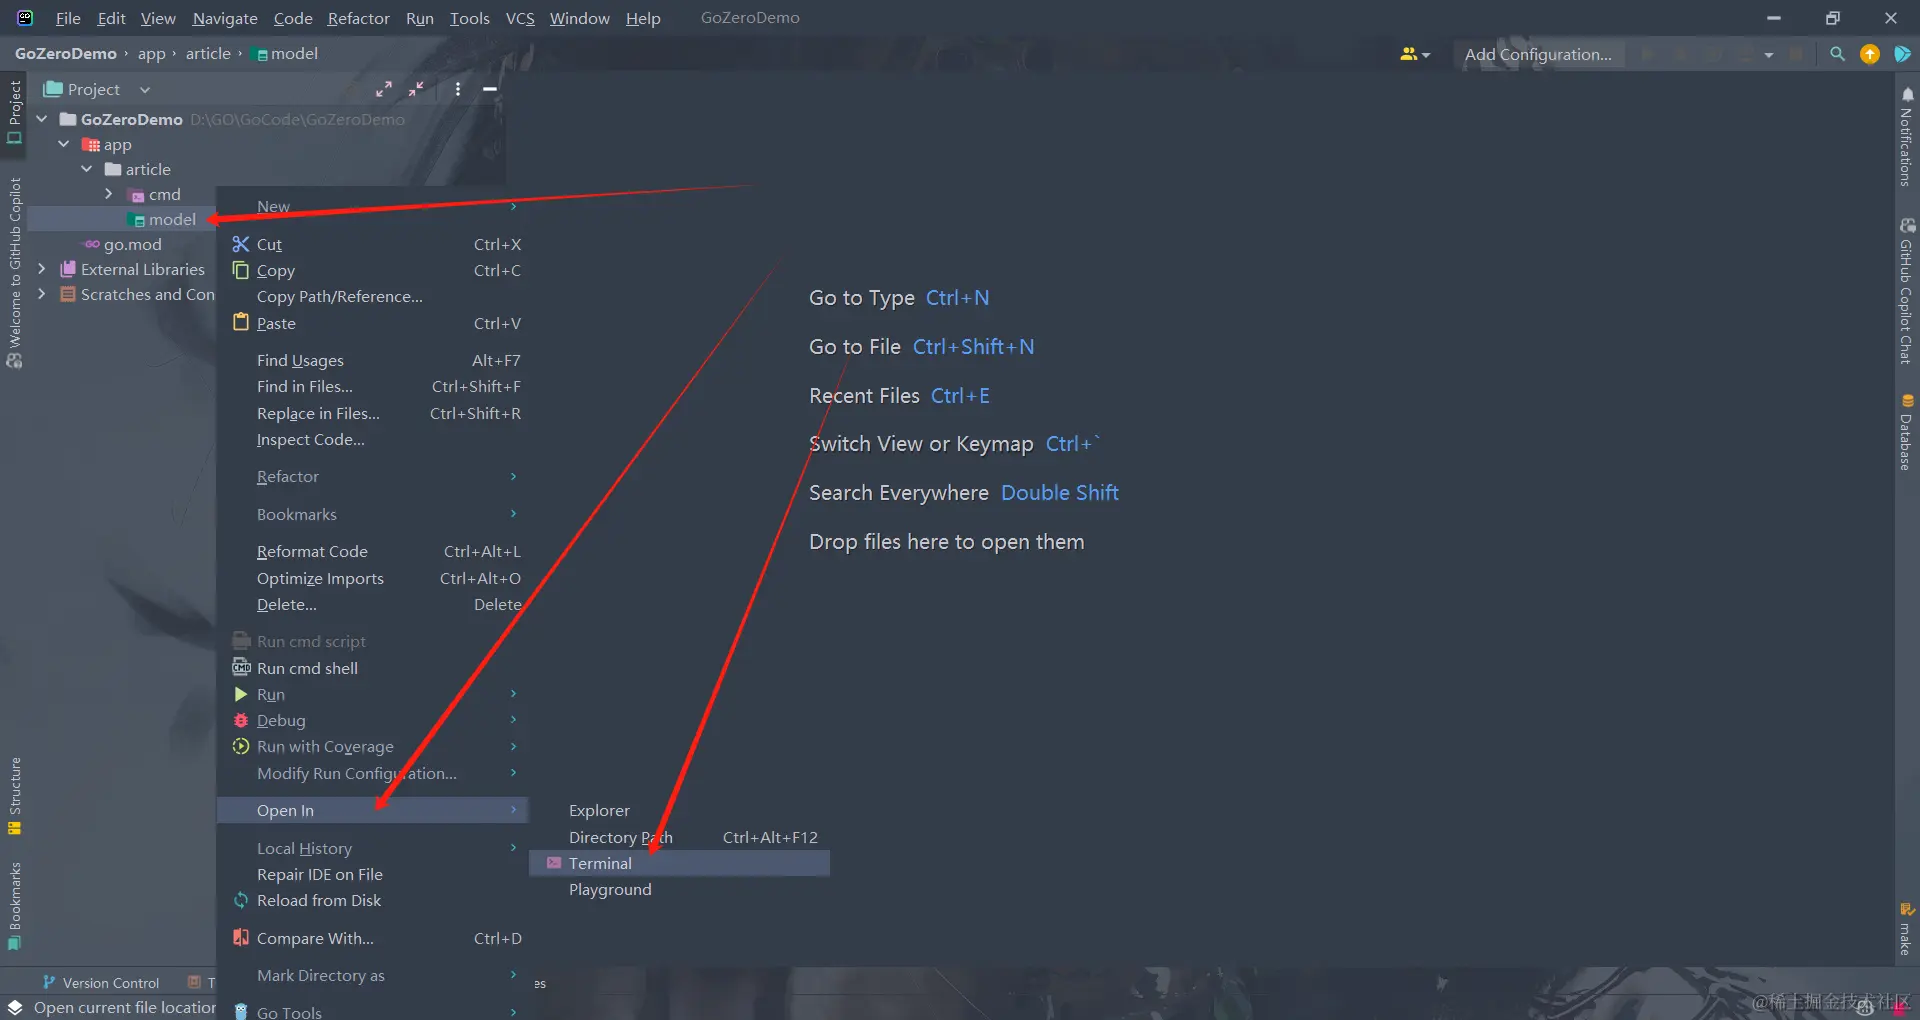Expand the External Libraries node
This screenshot has height=1020, width=1920.
[x=42, y=269]
